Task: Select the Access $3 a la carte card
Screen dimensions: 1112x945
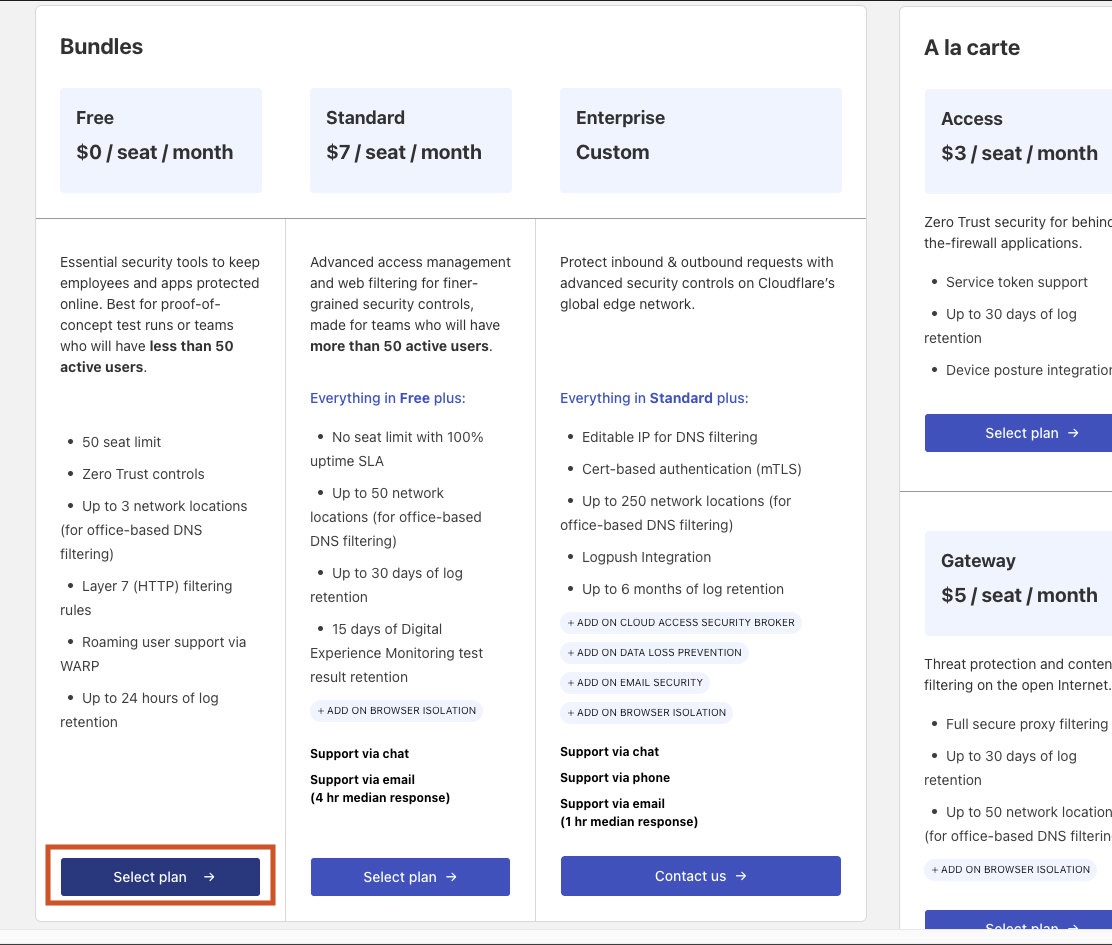Action: click(1018, 140)
